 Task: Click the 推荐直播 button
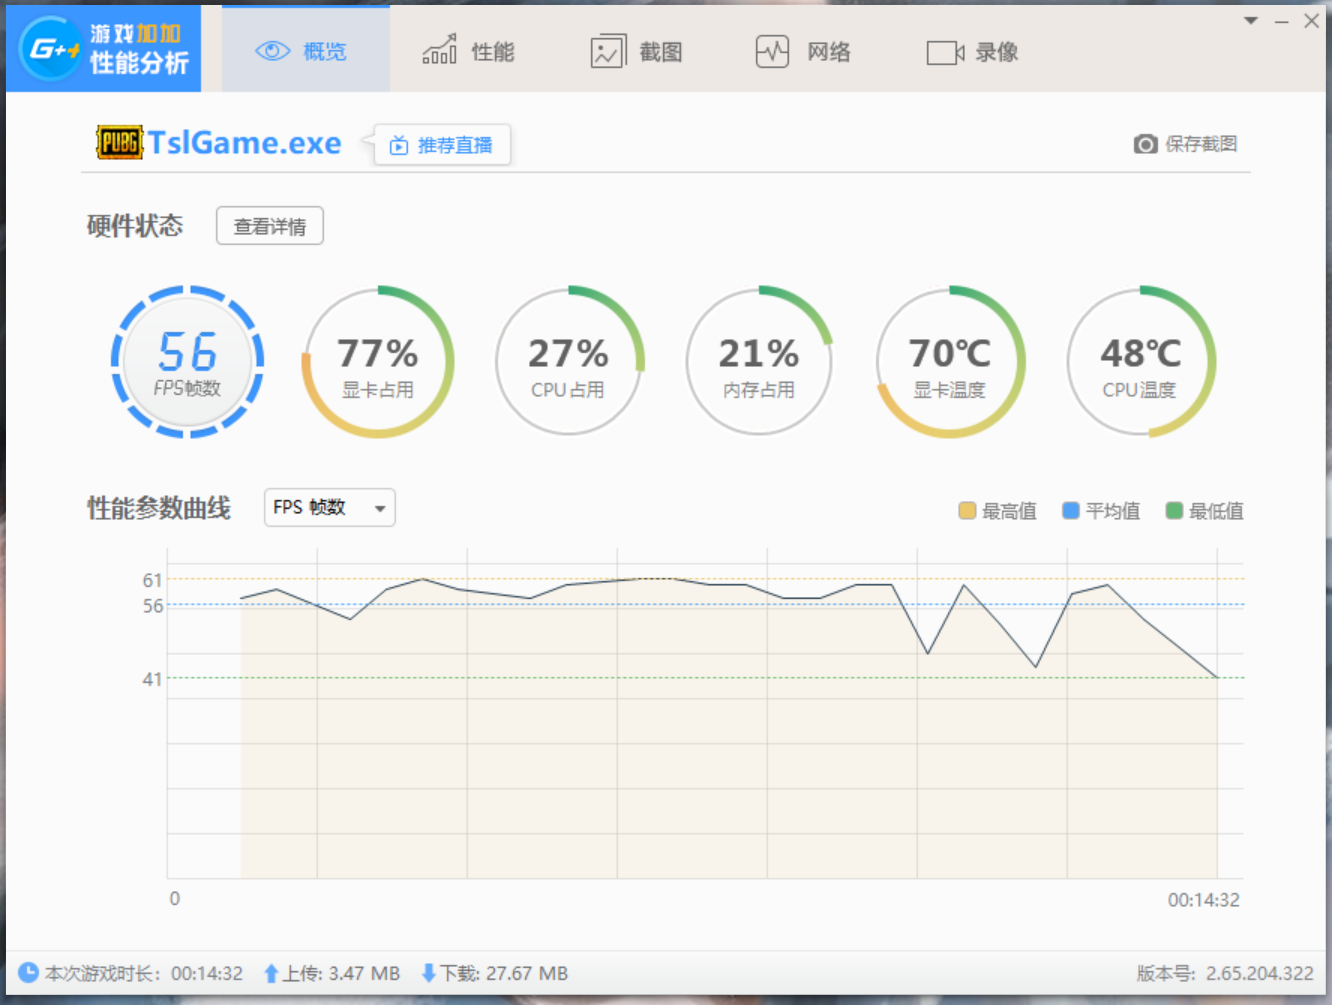442,145
